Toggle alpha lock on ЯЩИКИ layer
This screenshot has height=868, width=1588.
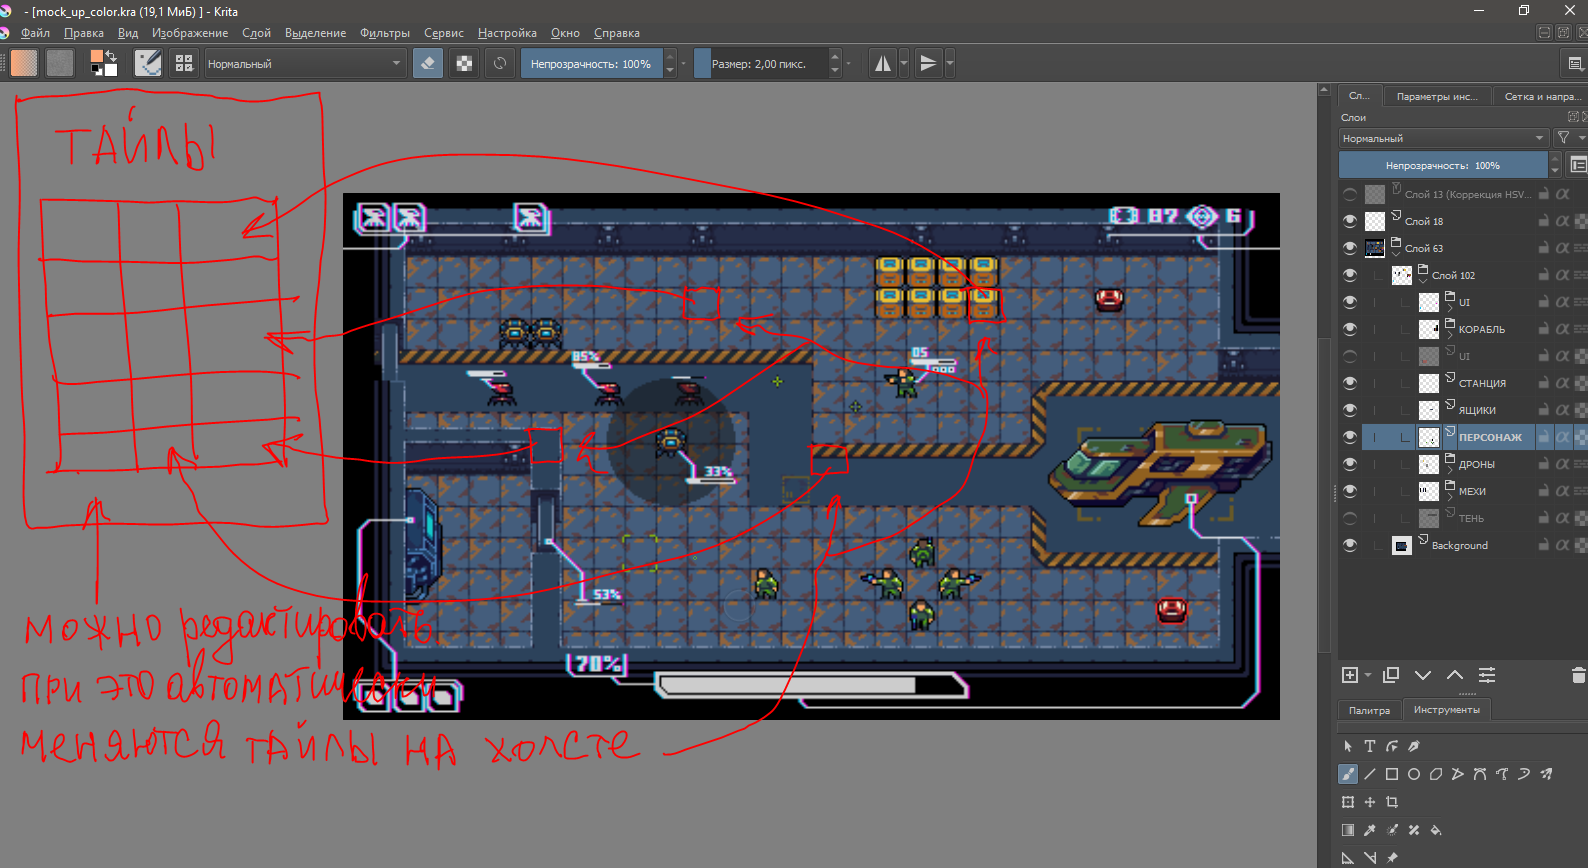1563,410
